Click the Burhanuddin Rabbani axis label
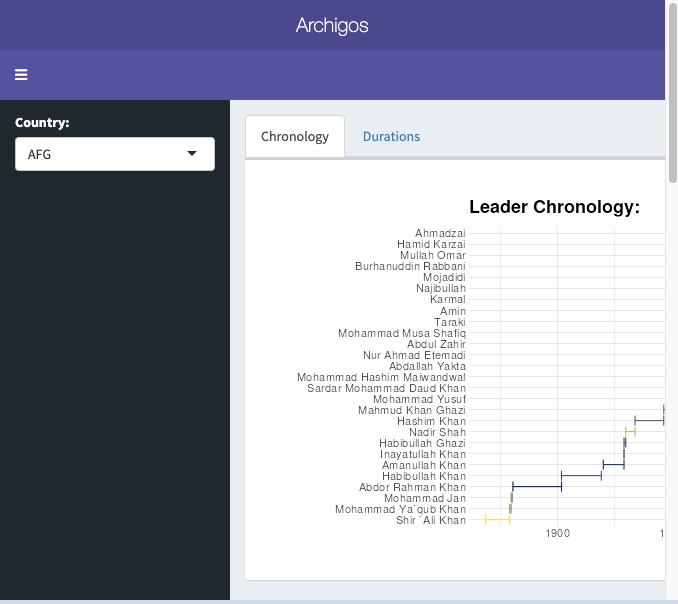The height and width of the screenshot is (604, 678). [x=410, y=266]
